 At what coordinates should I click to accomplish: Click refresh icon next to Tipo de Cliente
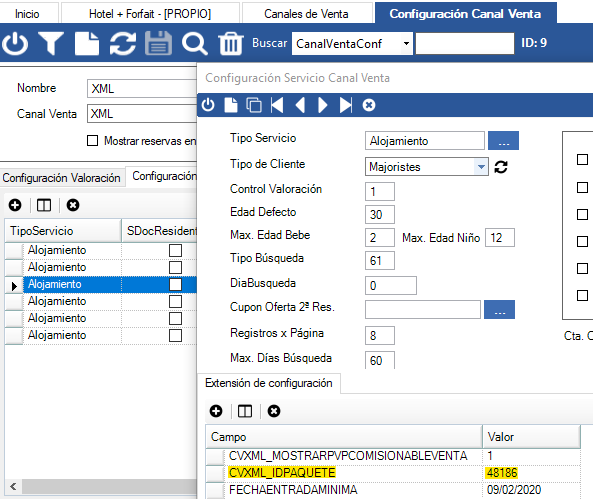(x=501, y=167)
